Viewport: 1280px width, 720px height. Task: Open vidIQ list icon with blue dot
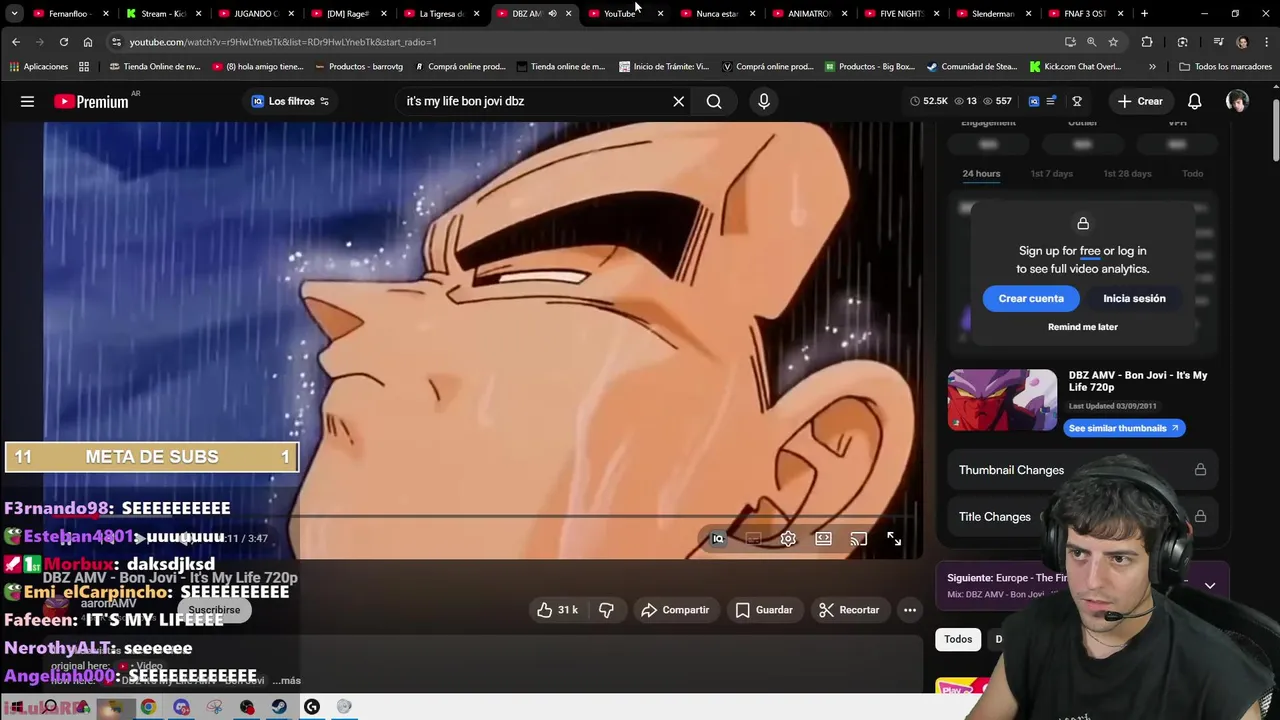tap(1051, 101)
